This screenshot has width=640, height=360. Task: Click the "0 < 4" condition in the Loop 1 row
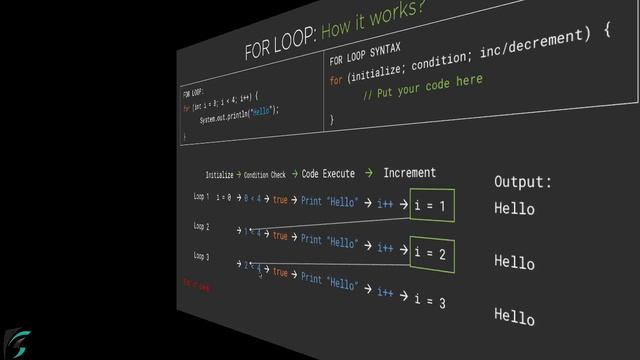click(252, 199)
